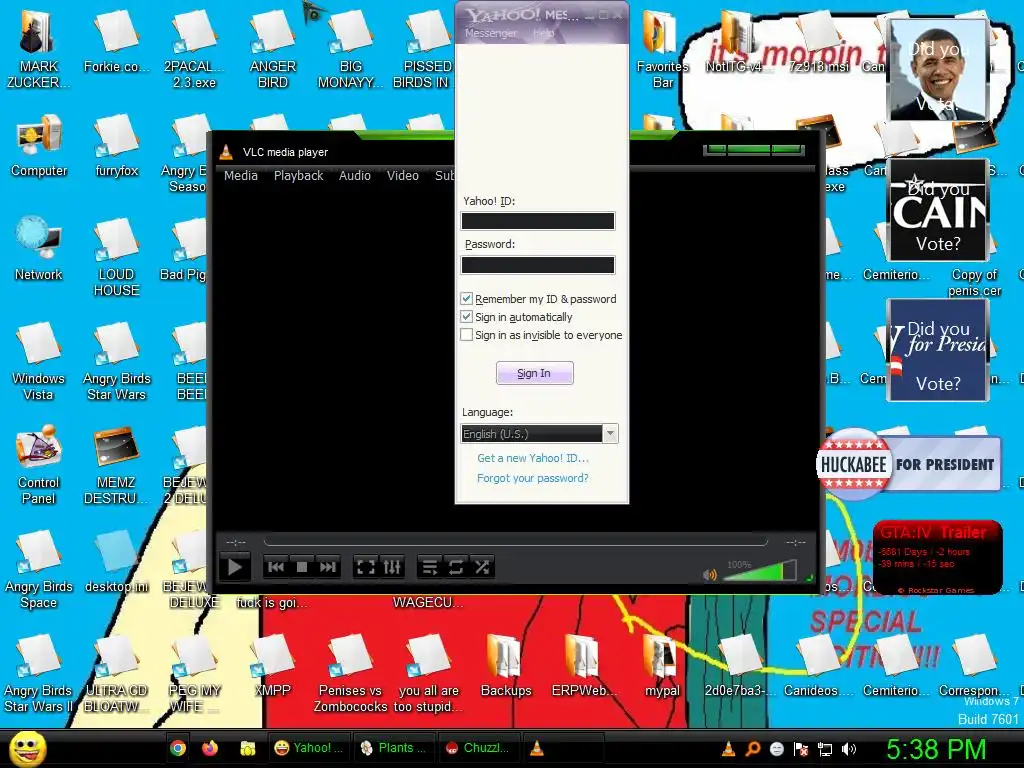Open the folder icon pinned on the taskbar
1024x768 pixels.
click(x=248, y=748)
